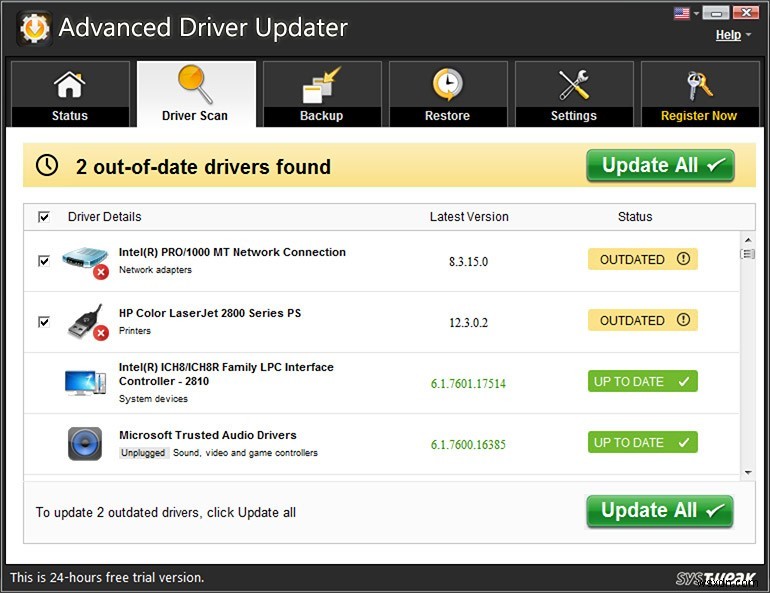
Task: Click the top Update All button
Action: pos(660,165)
